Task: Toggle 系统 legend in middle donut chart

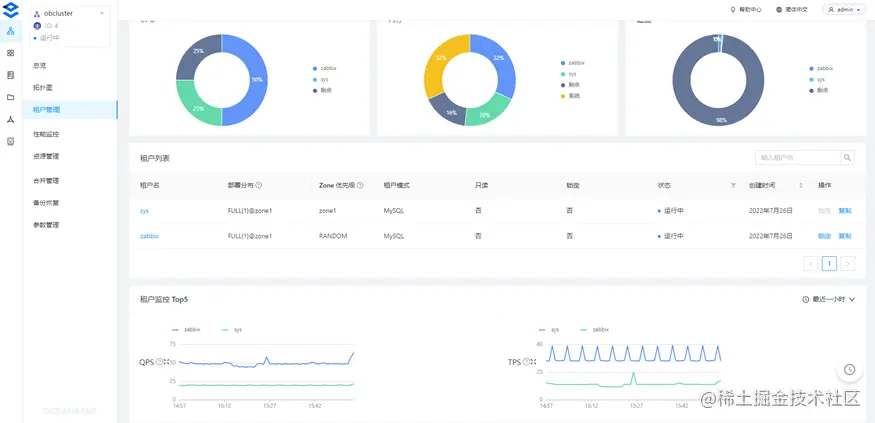Action: pos(570,95)
